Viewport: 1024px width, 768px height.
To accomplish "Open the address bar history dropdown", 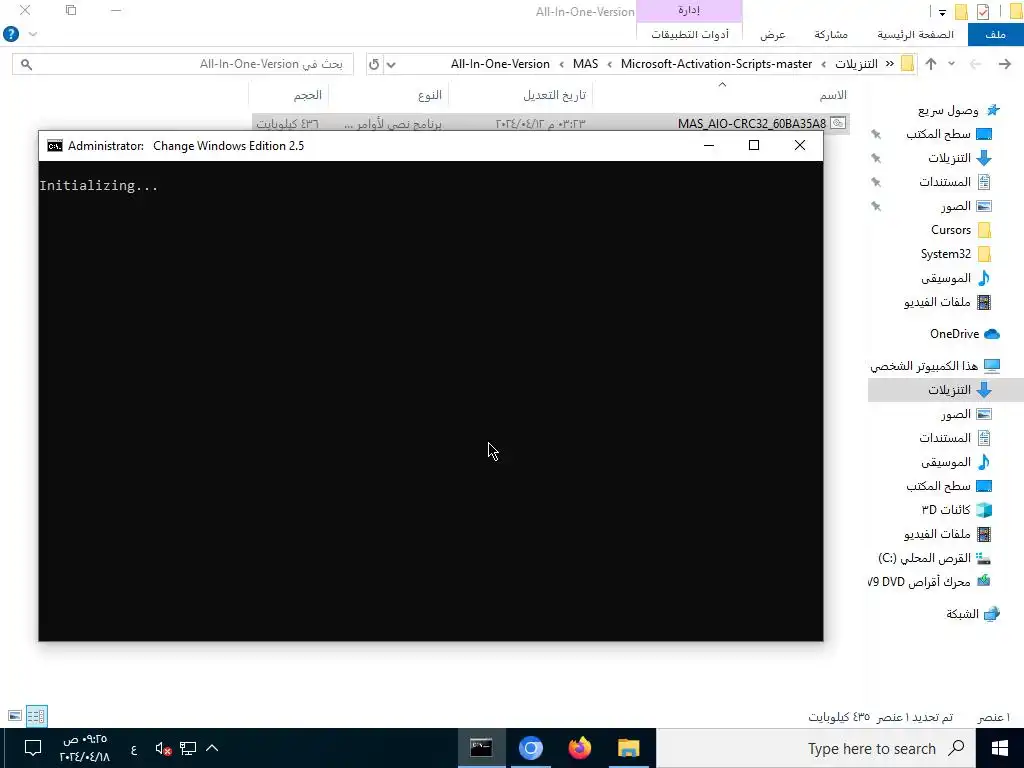I will (x=391, y=64).
